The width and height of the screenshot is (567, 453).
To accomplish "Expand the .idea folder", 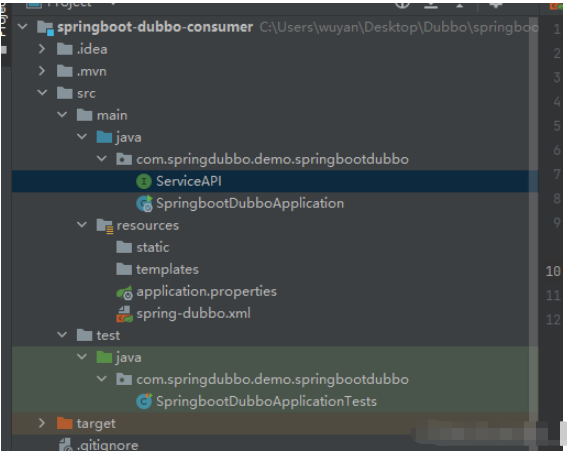I will pyautogui.click(x=42, y=49).
